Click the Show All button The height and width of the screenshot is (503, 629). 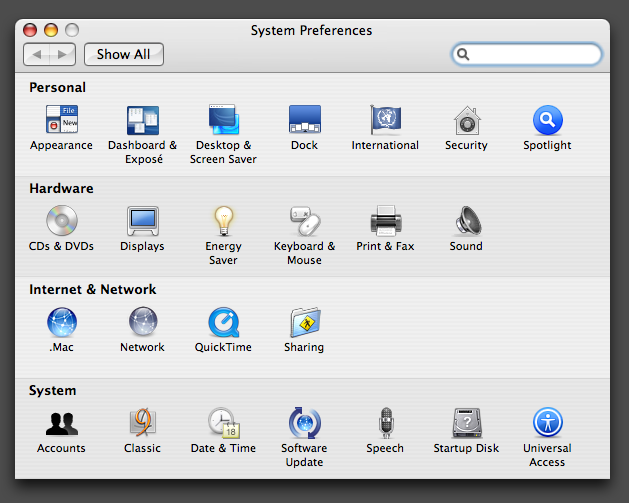coord(124,54)
